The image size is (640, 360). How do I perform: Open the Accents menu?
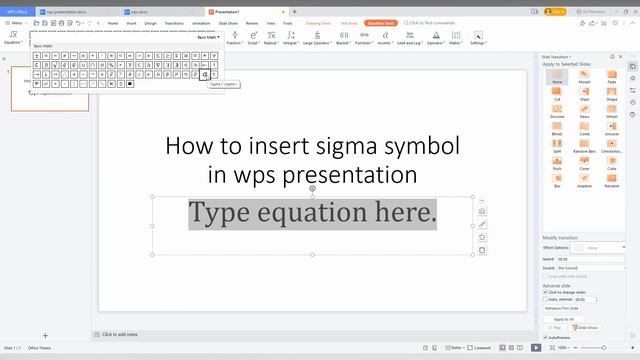pos(385,38)
